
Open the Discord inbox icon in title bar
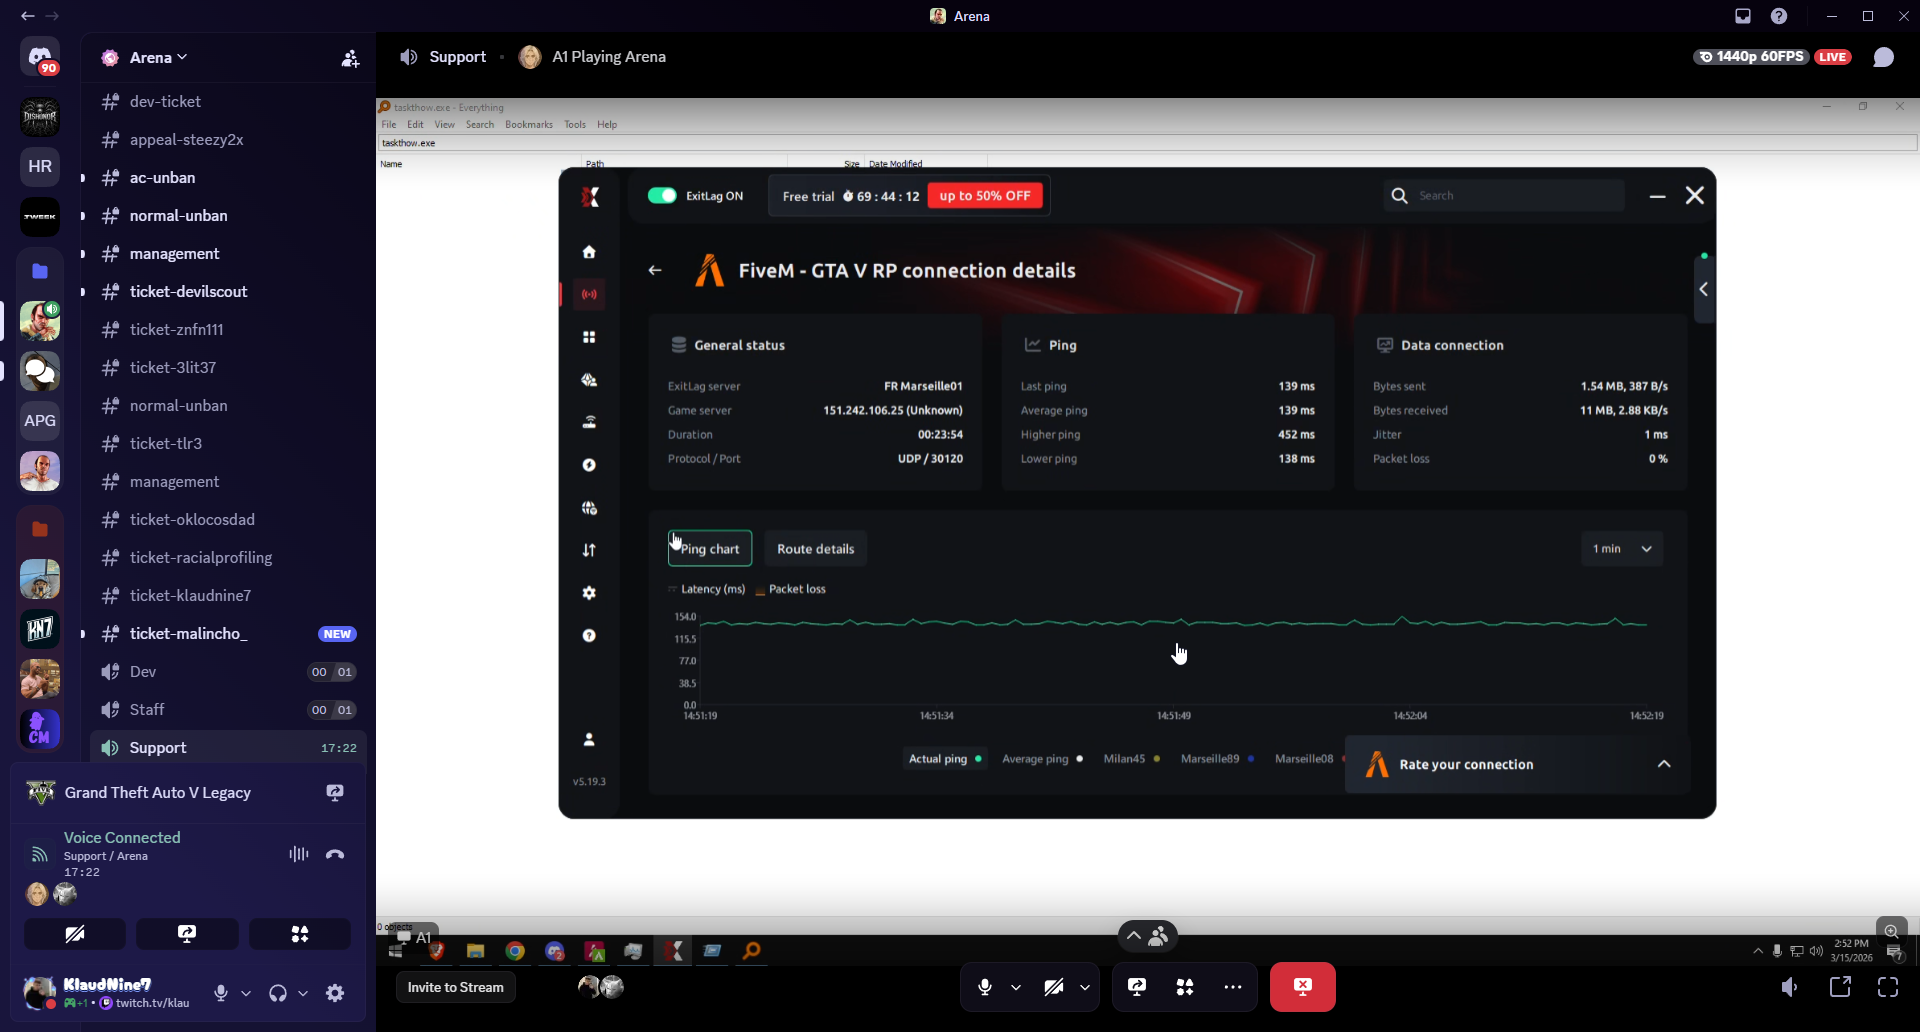1743,16
